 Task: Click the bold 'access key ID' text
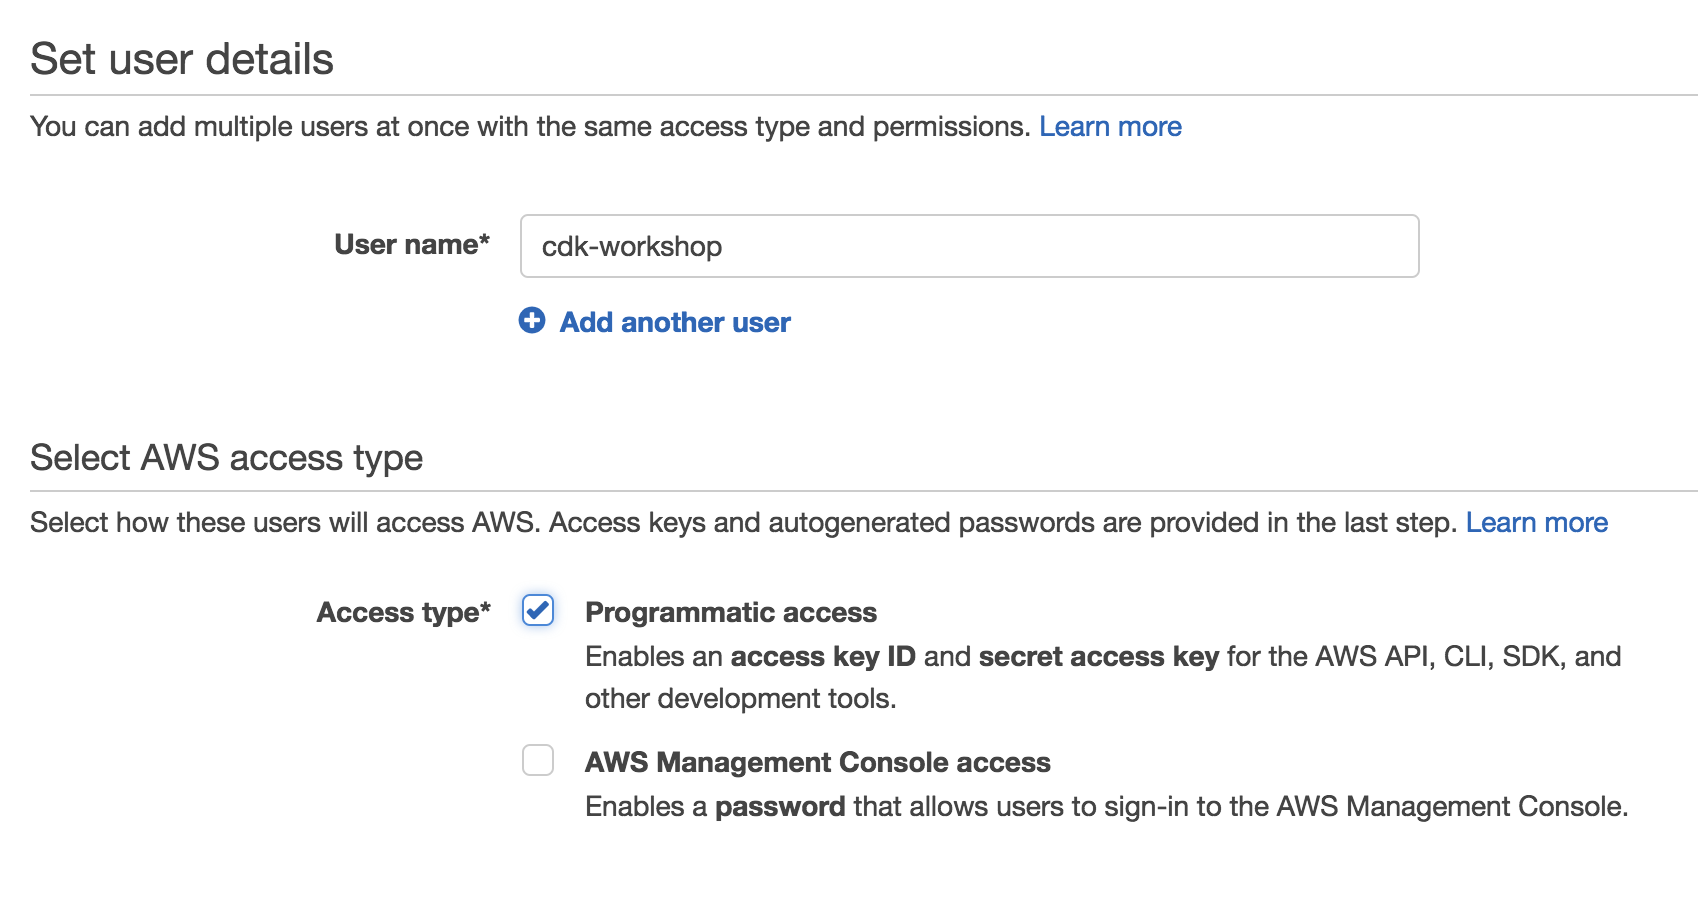coord(823,656)
